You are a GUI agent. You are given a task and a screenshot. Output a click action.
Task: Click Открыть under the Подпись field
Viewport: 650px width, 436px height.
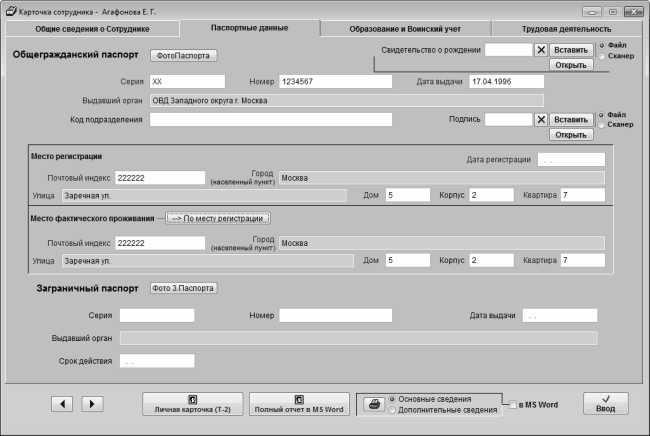click(x=571, y=135)
